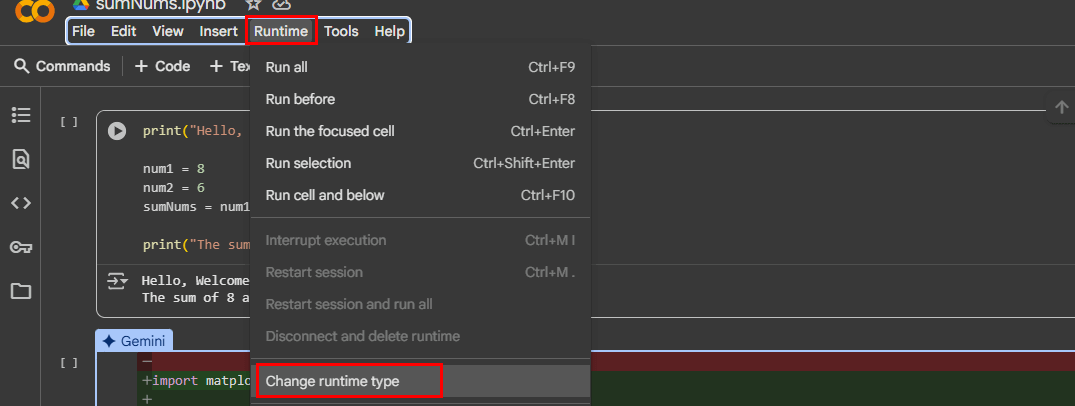Open the File menu
1075x406 pixels.
pos(83,31)
